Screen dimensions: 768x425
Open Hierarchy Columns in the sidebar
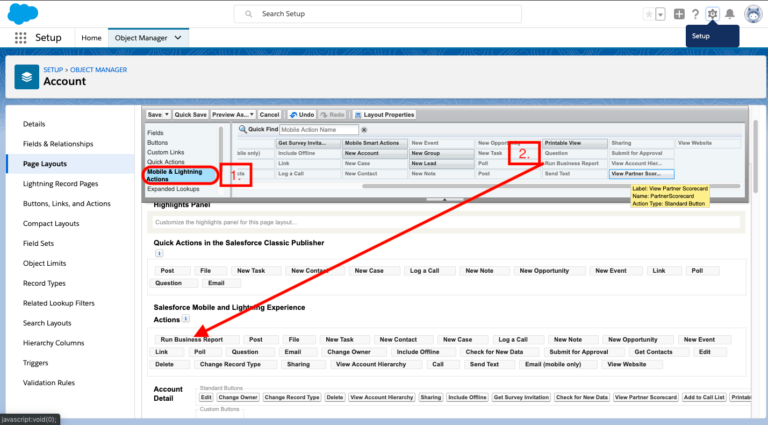click(x=53, y=343)
